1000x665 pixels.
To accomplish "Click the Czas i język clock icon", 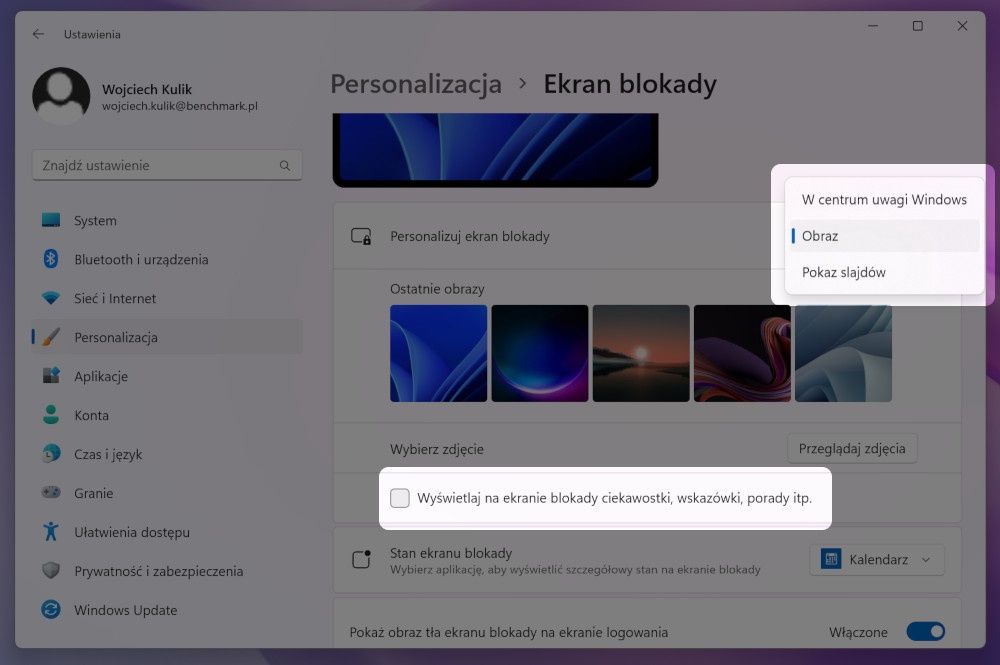I will 51,453.
